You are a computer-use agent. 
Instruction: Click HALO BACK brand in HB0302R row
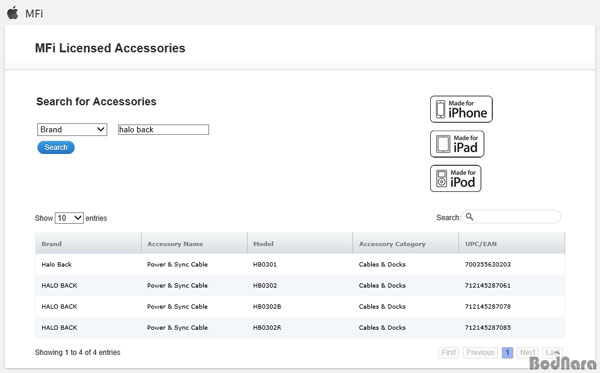point(59,327)
